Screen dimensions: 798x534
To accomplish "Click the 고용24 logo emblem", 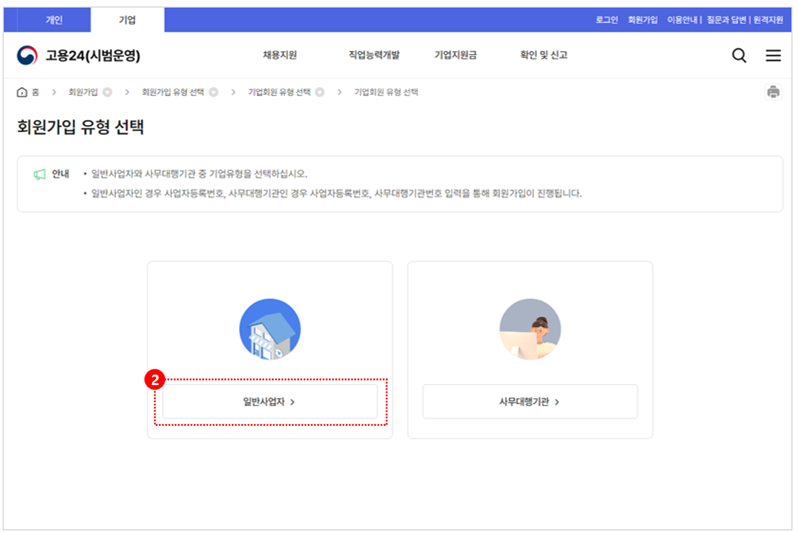I will (27, 56).
